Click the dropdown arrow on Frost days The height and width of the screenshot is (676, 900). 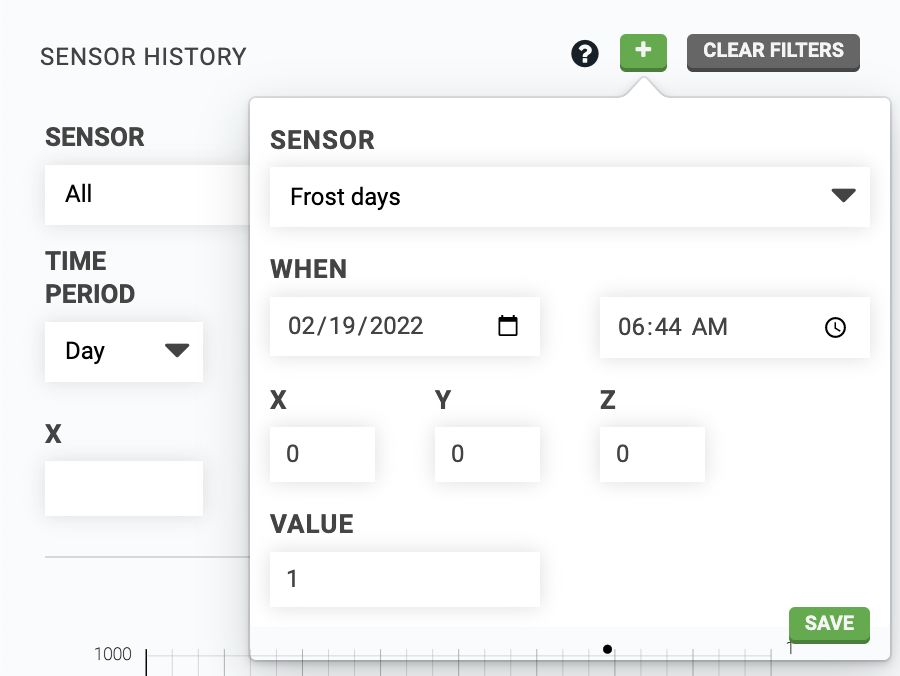(843, 197)
